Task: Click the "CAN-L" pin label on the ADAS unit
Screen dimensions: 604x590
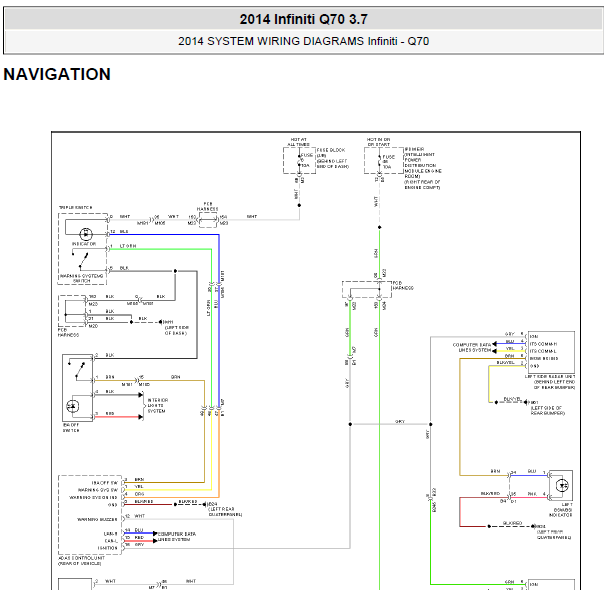Action: [111, 541]
